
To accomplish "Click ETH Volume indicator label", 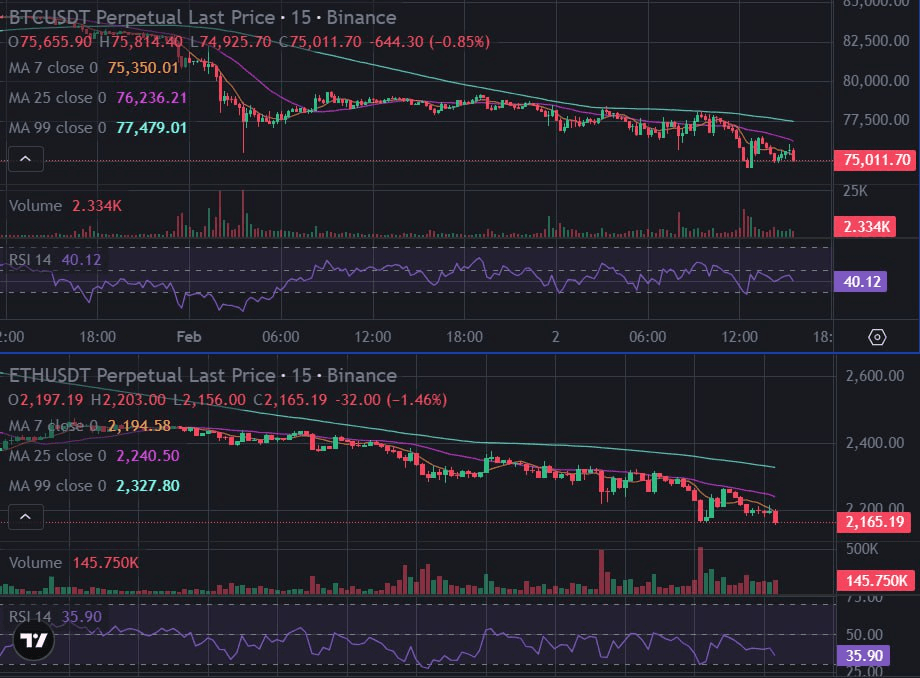I will (x=36, y=563).
